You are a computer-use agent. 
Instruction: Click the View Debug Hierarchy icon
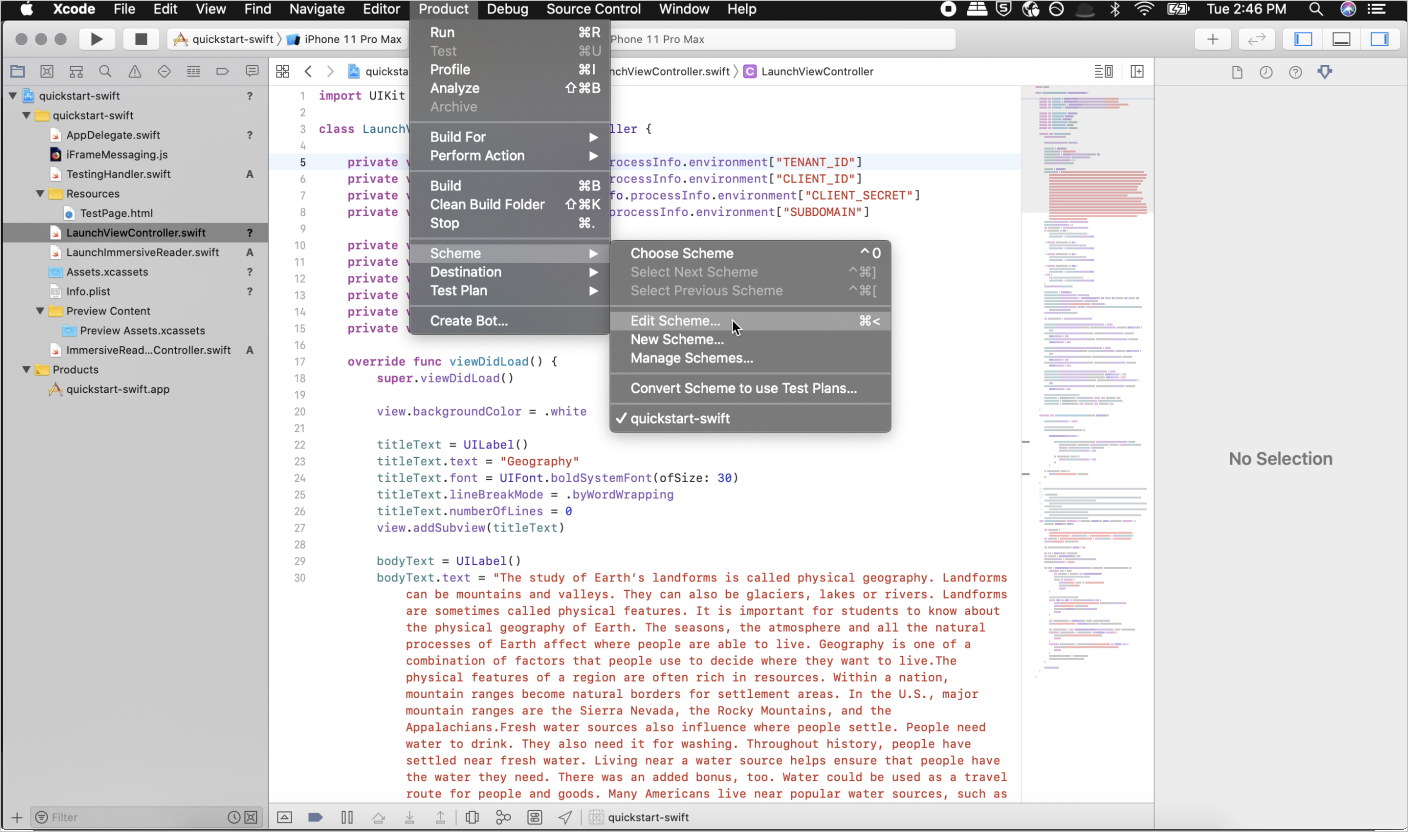pos(471,817)
